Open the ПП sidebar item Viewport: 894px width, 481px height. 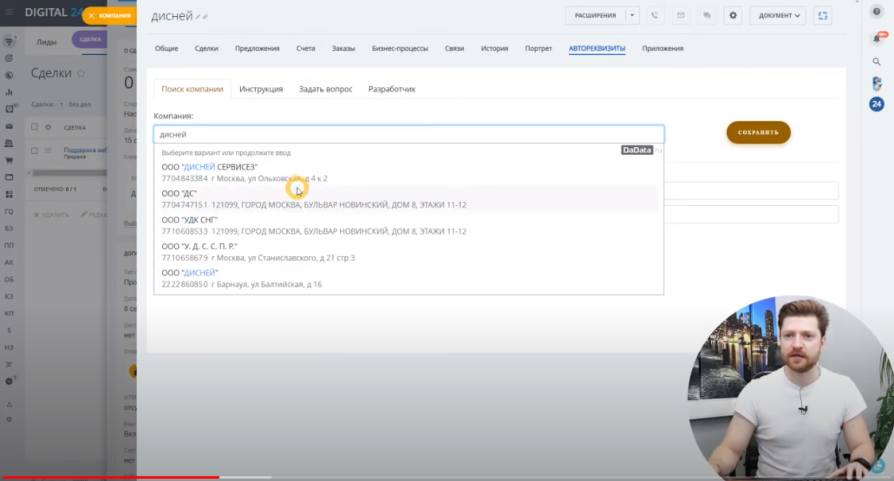tap(9, 246)
